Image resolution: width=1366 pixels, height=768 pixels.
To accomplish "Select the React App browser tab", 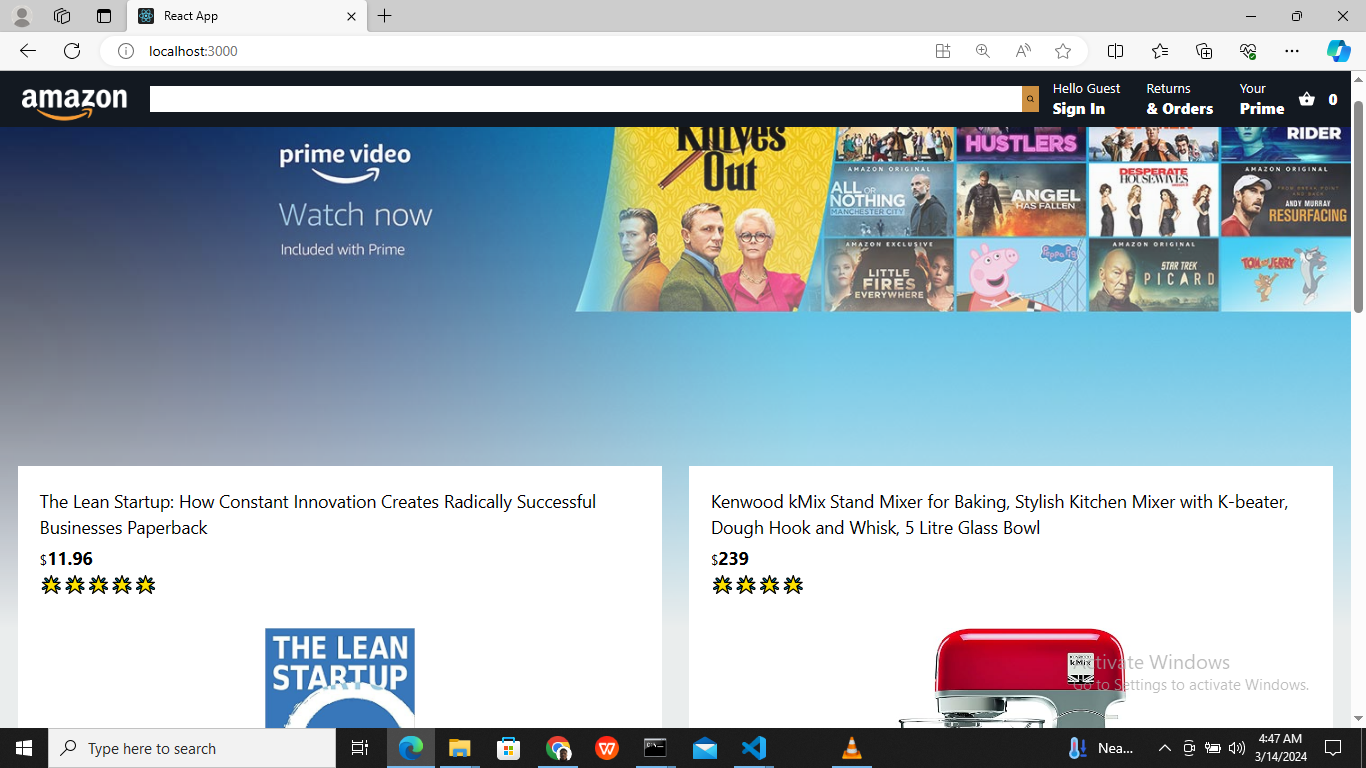I will (x=247, y=16).
